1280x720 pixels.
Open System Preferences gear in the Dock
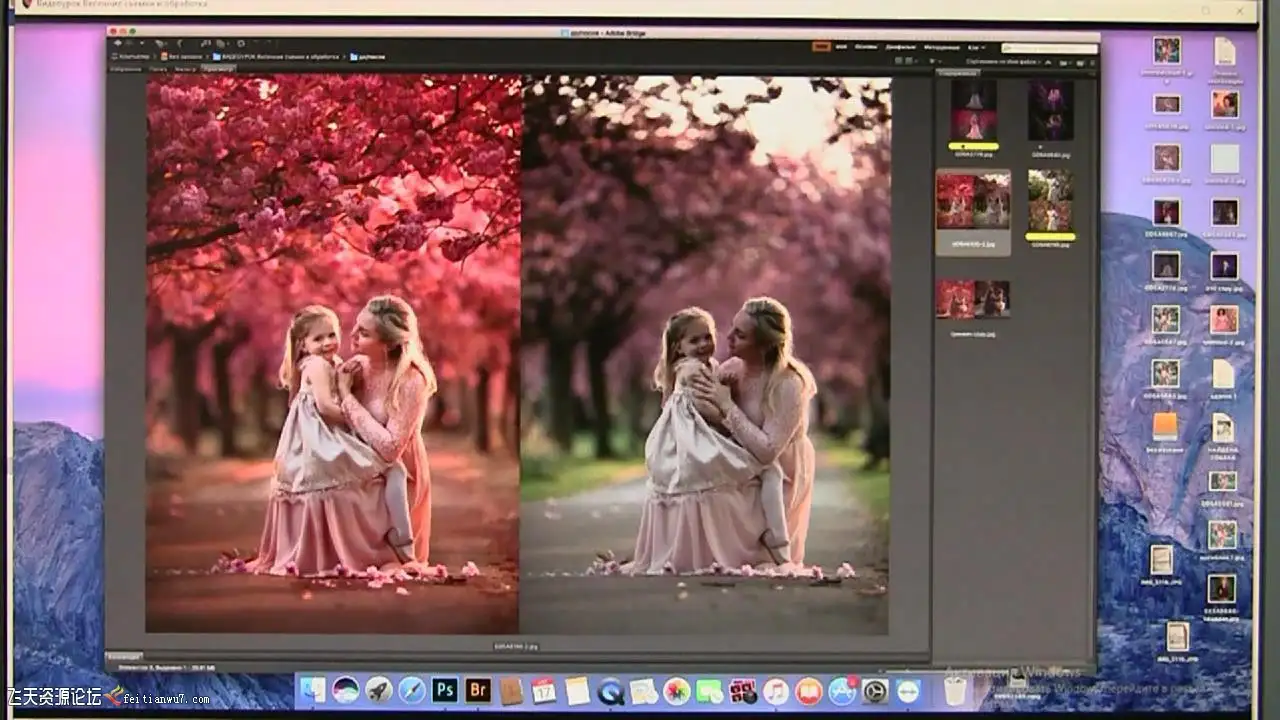(875, 690)
